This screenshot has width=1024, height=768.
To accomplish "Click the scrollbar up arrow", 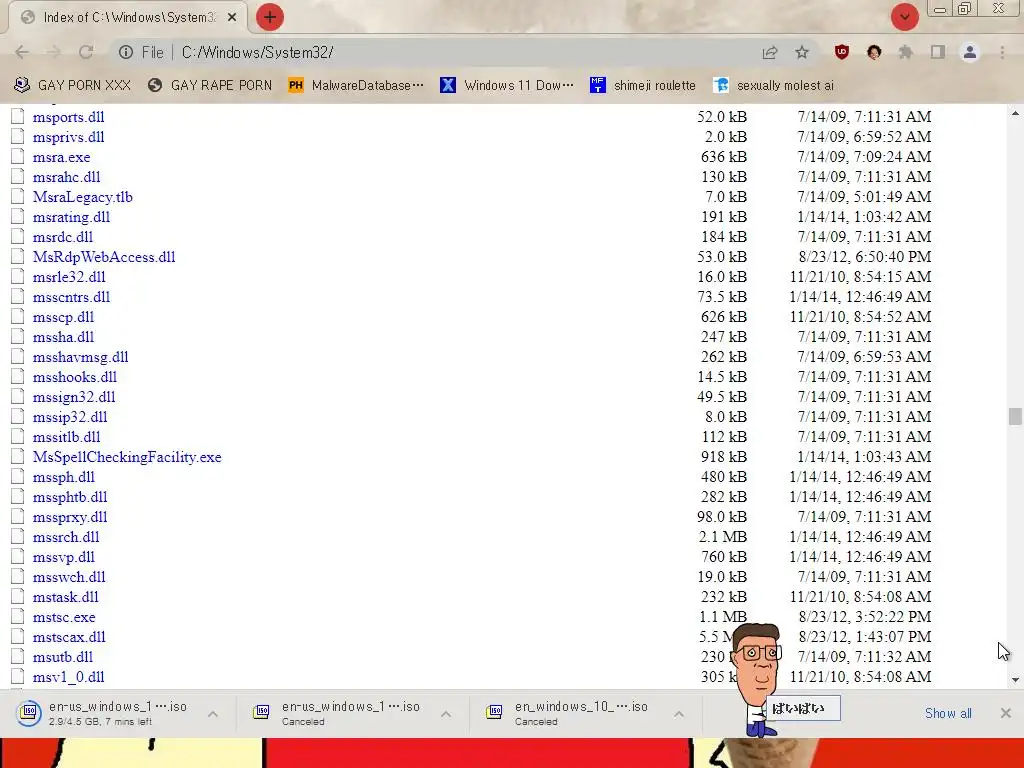I will tap(1015, 114).
